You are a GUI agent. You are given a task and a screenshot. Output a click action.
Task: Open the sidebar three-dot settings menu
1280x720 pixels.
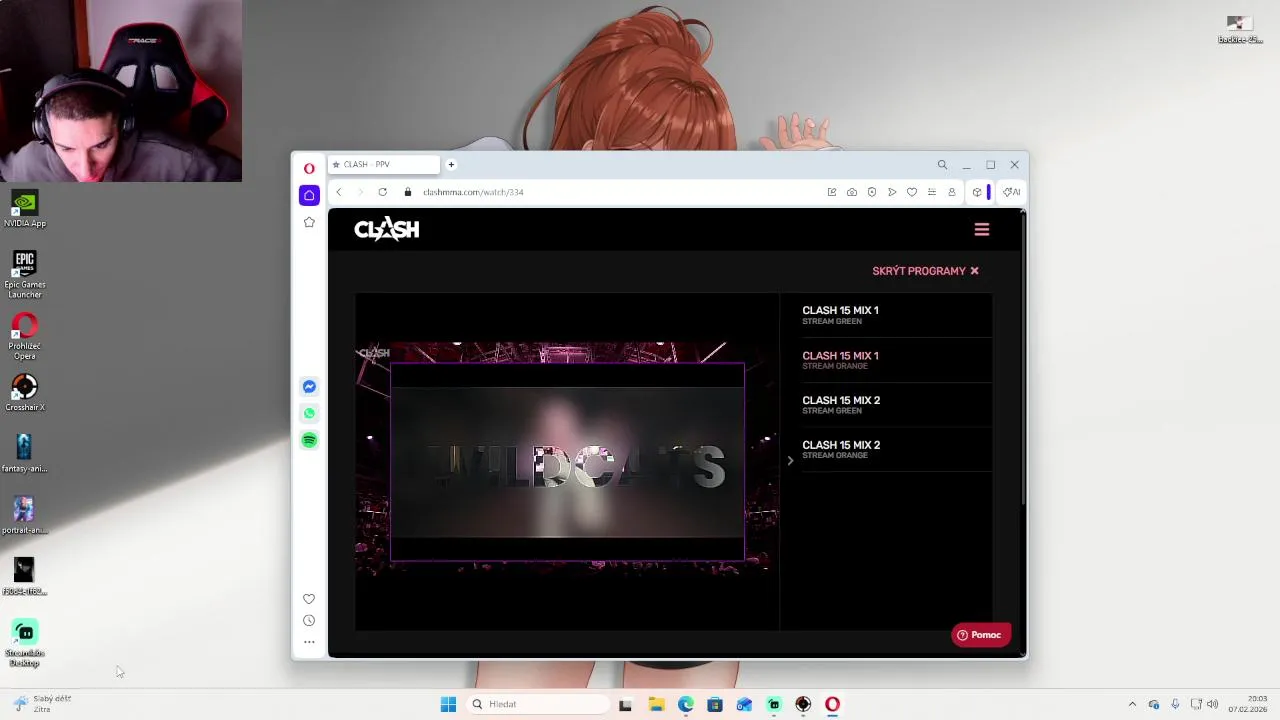click(x=309, y=642)
